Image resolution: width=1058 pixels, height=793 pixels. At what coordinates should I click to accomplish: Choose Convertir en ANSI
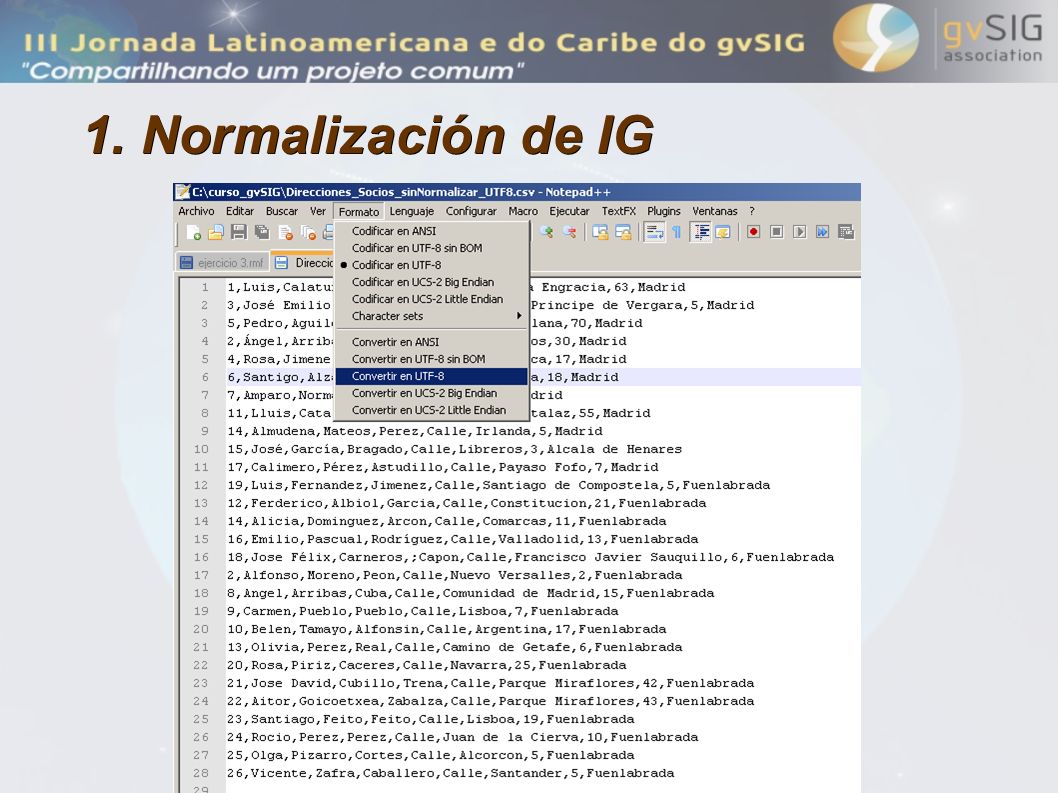pyautogui.click(x=431, y=342)
